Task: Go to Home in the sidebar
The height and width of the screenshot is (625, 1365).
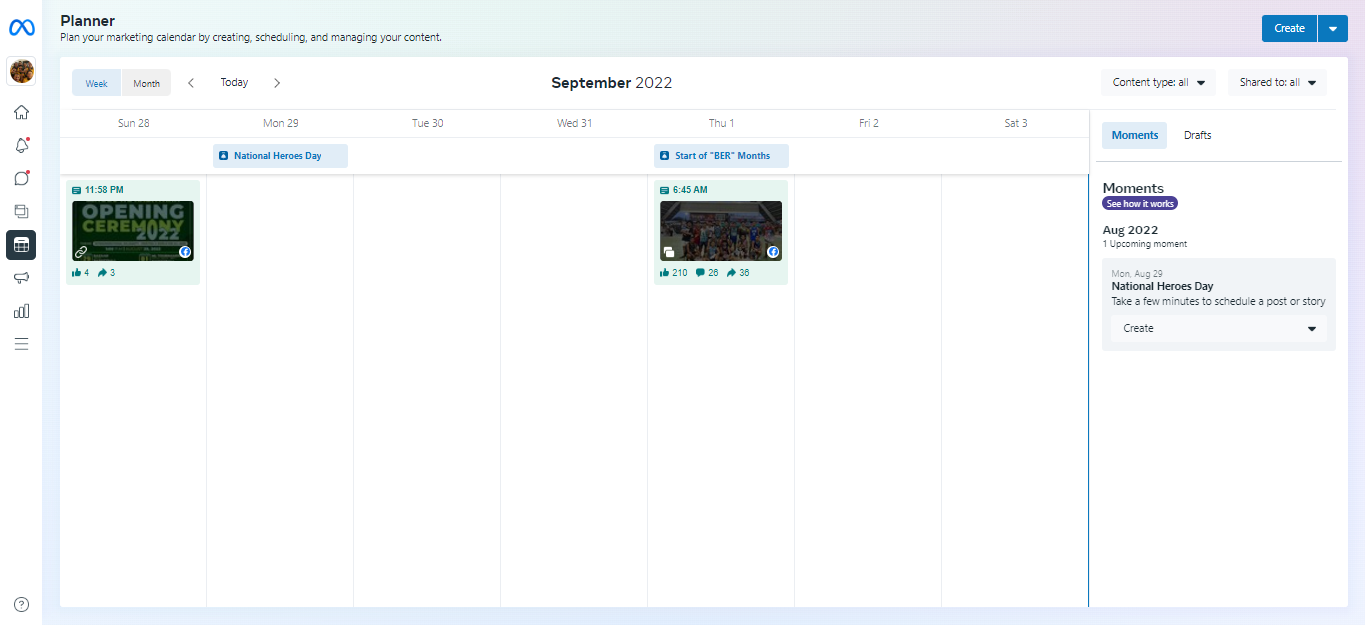Action: tap(21, 112)
